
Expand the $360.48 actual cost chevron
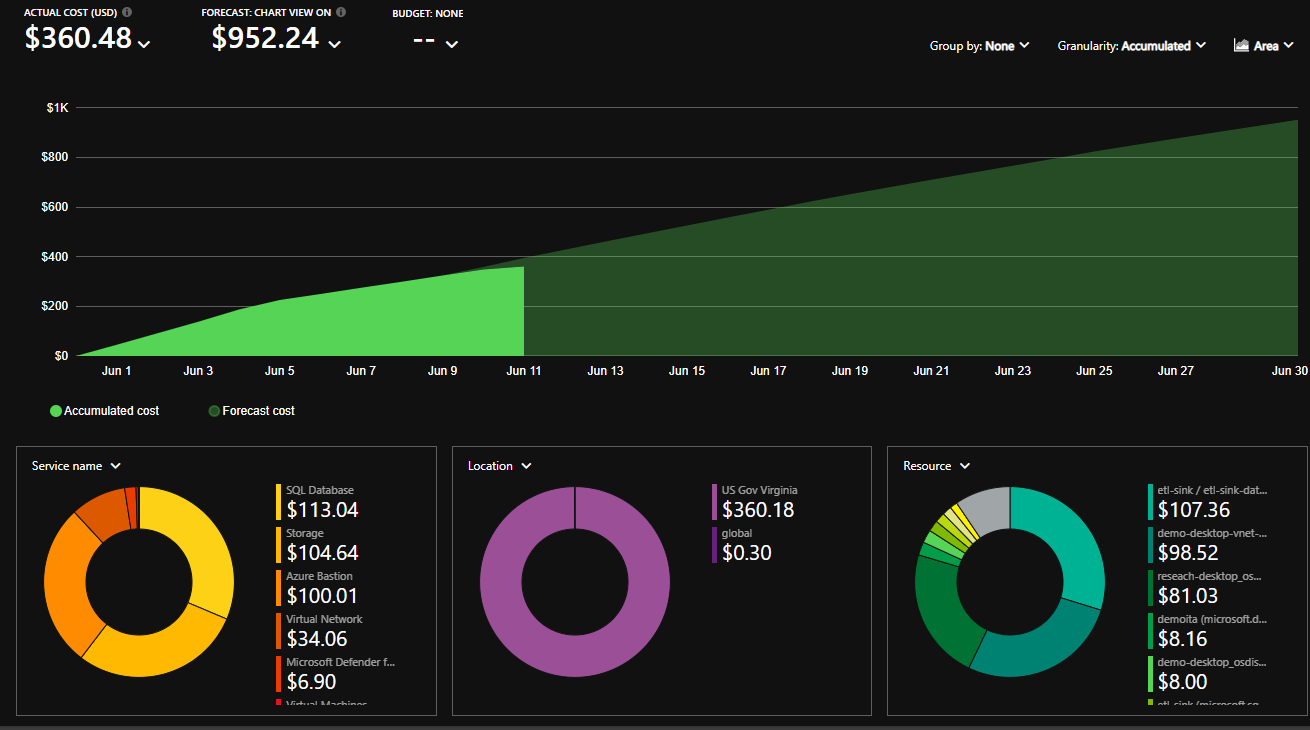144,43
